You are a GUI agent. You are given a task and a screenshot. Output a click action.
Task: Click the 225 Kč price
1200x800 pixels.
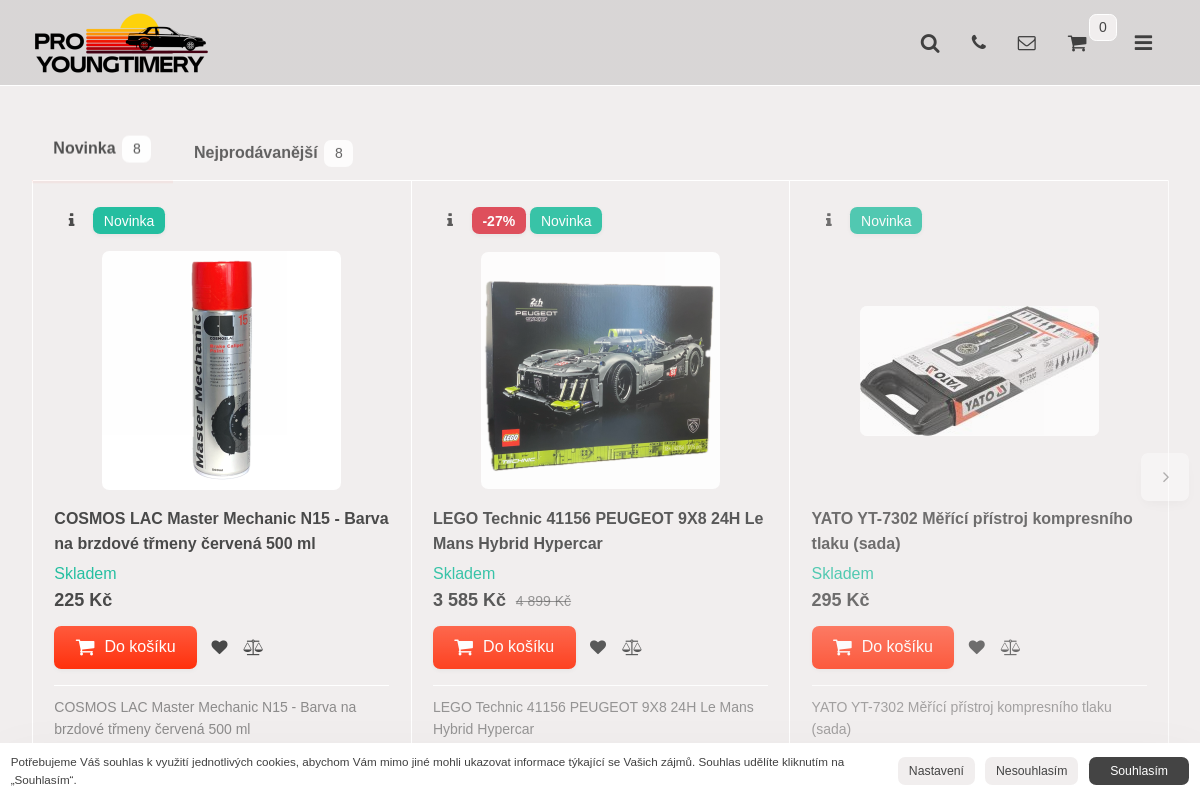(83, 600)
